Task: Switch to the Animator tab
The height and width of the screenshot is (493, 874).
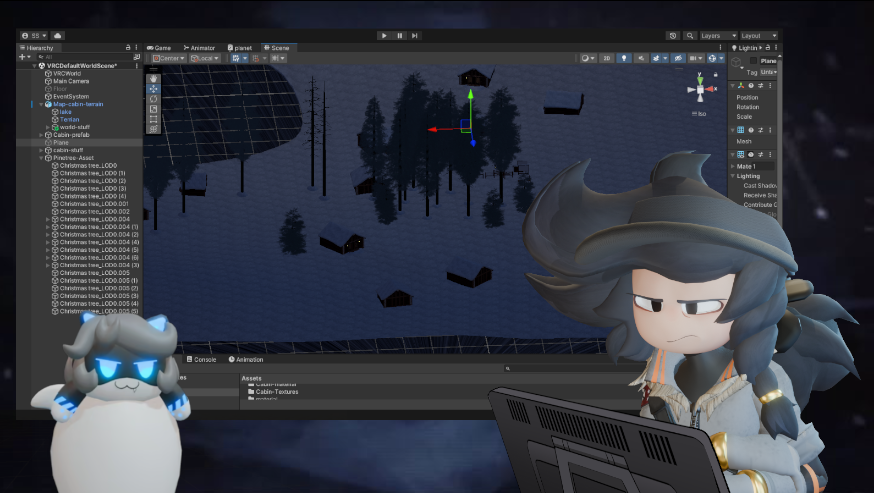Action: click(x=199, y=48)
